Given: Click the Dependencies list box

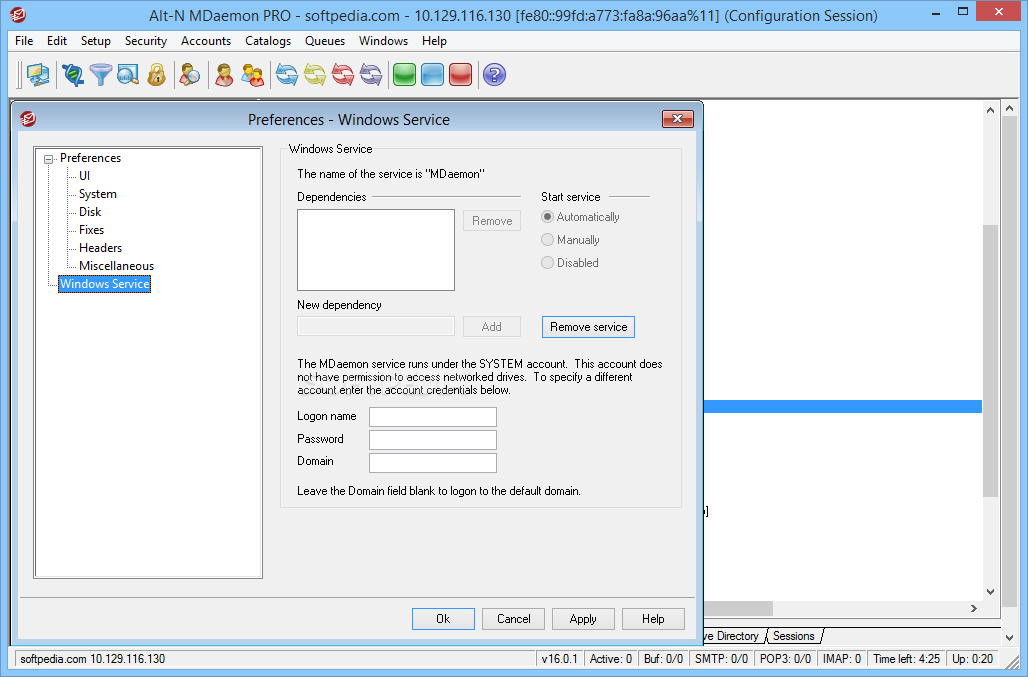Looking at the screenshot, I should (x=376, y=250).
